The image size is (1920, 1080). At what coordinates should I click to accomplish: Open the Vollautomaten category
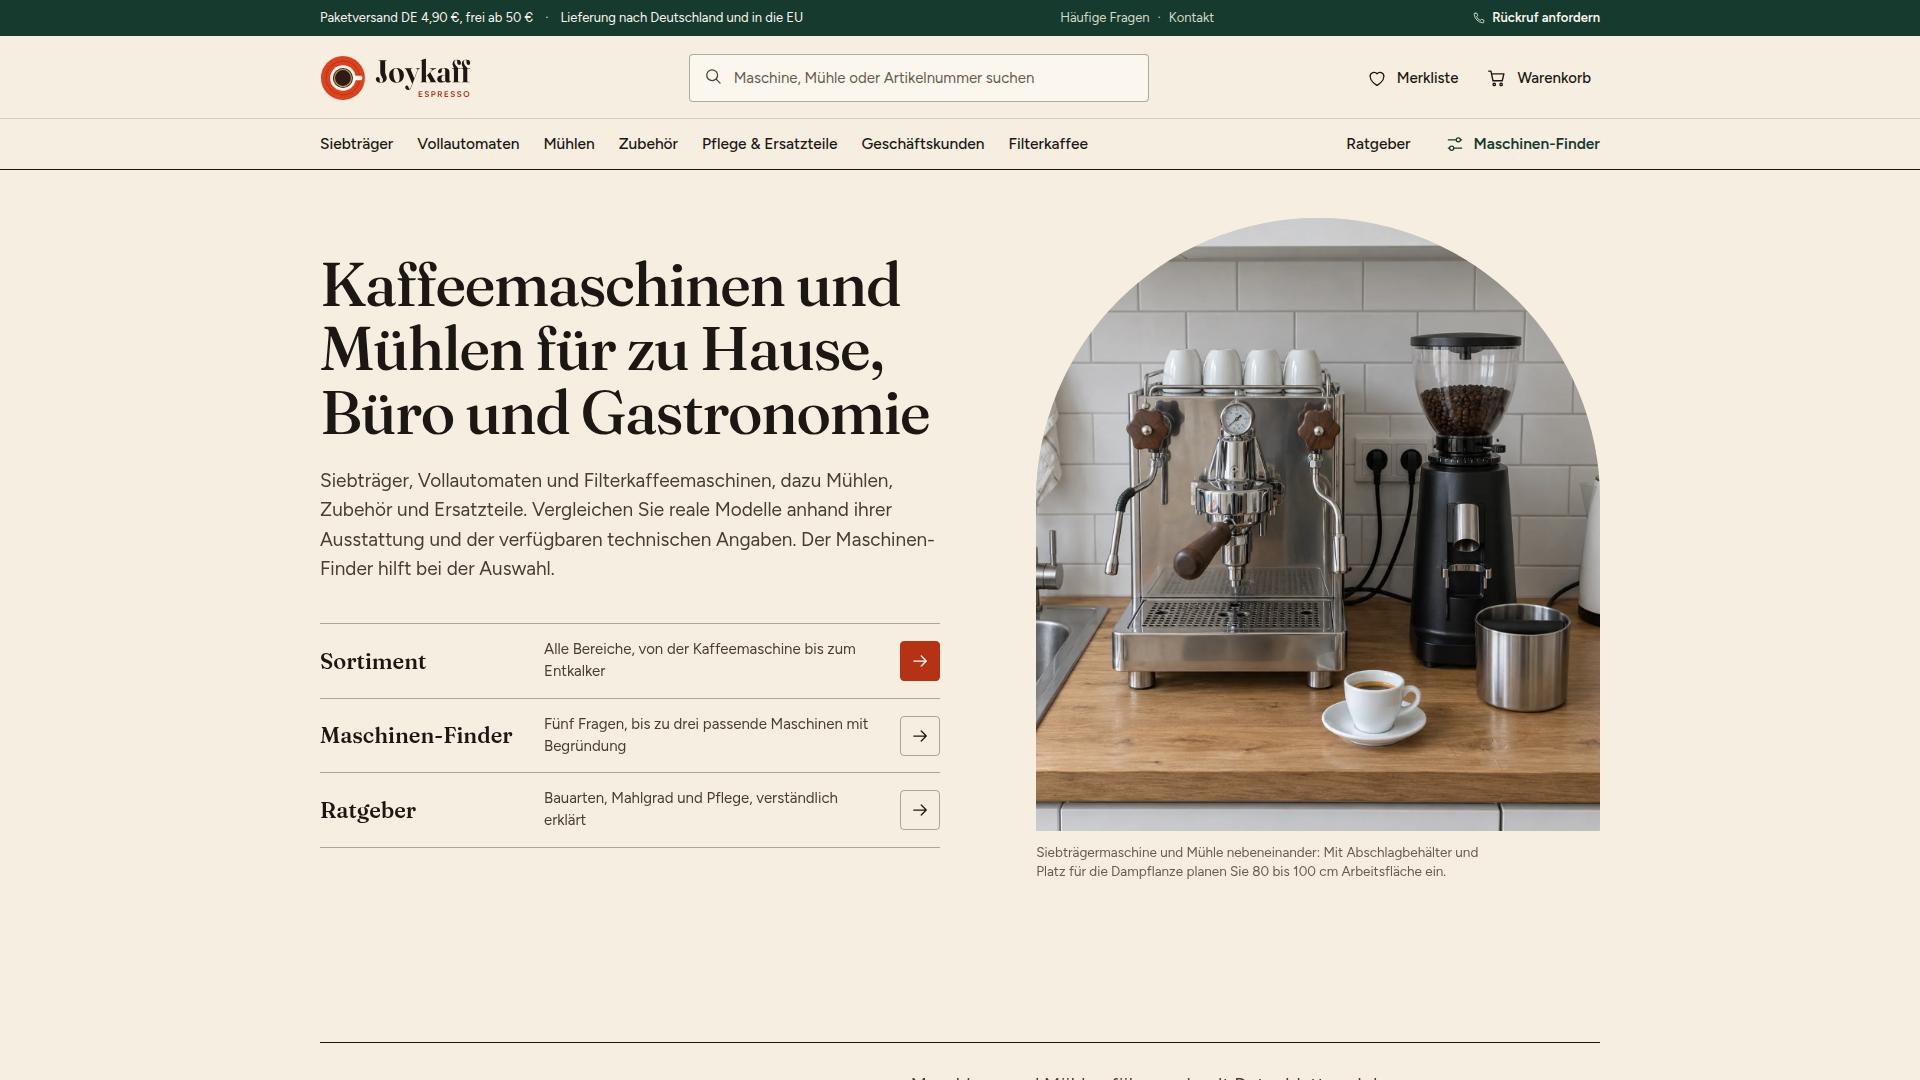click(468, 144)
